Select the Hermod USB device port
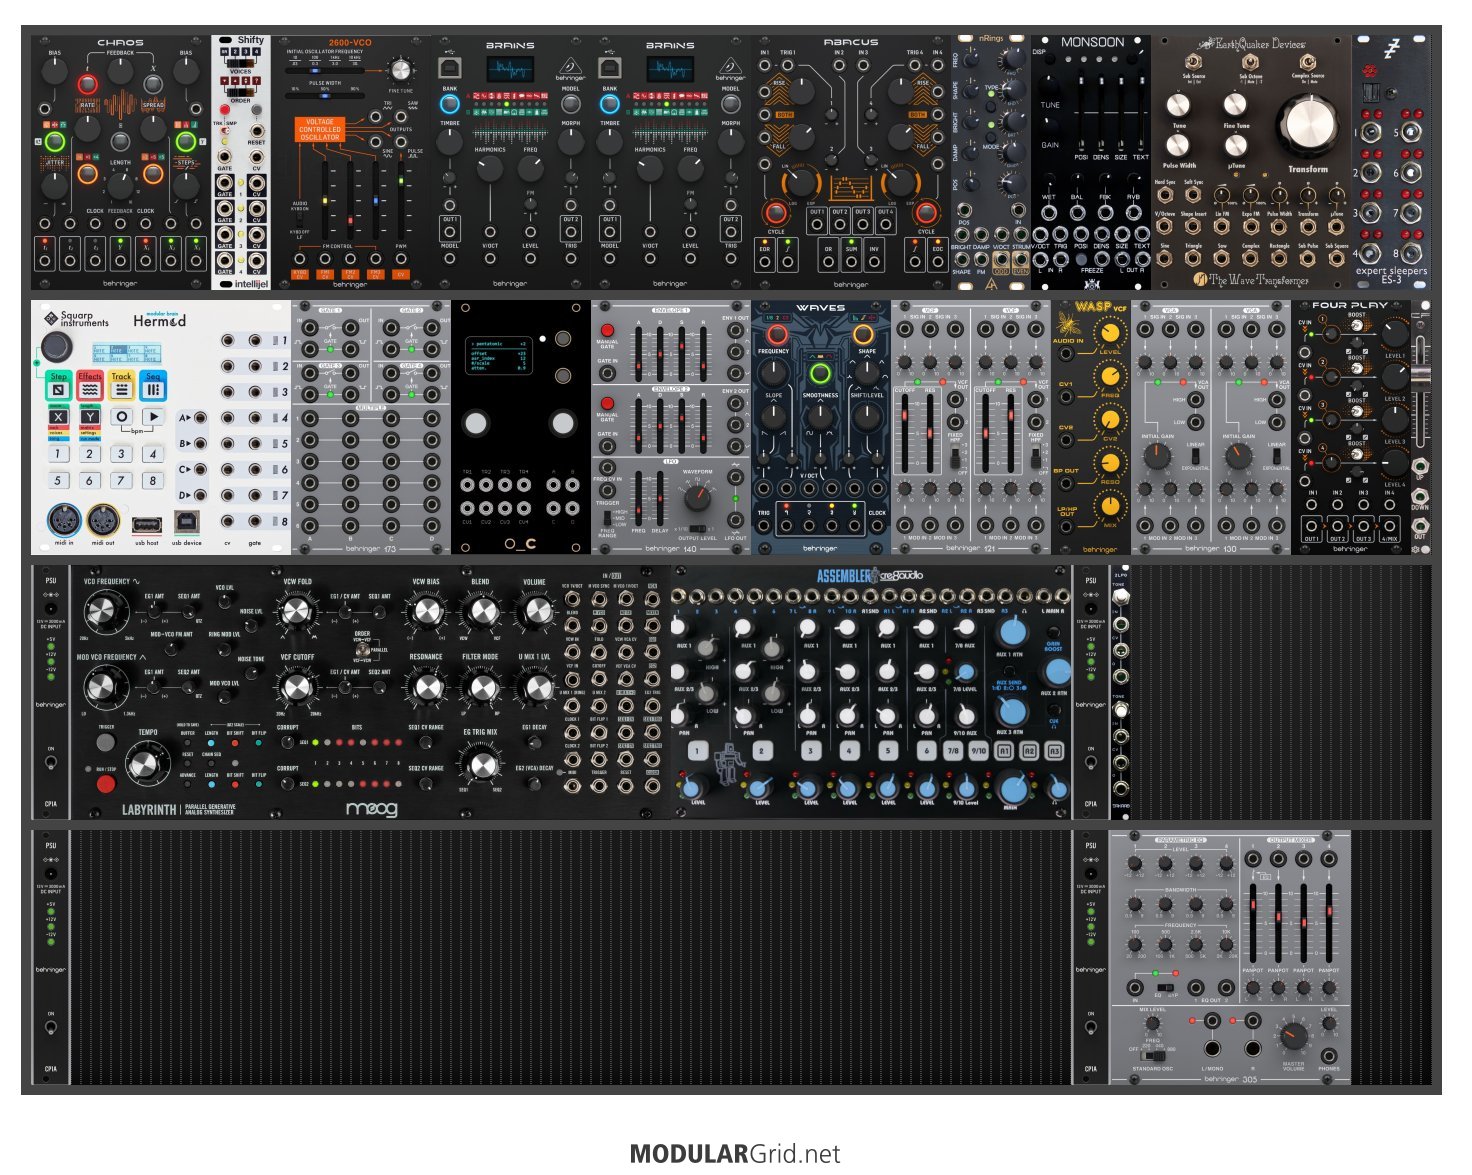The height and width of the screenshot is (1175, 1472). [186, 521]
